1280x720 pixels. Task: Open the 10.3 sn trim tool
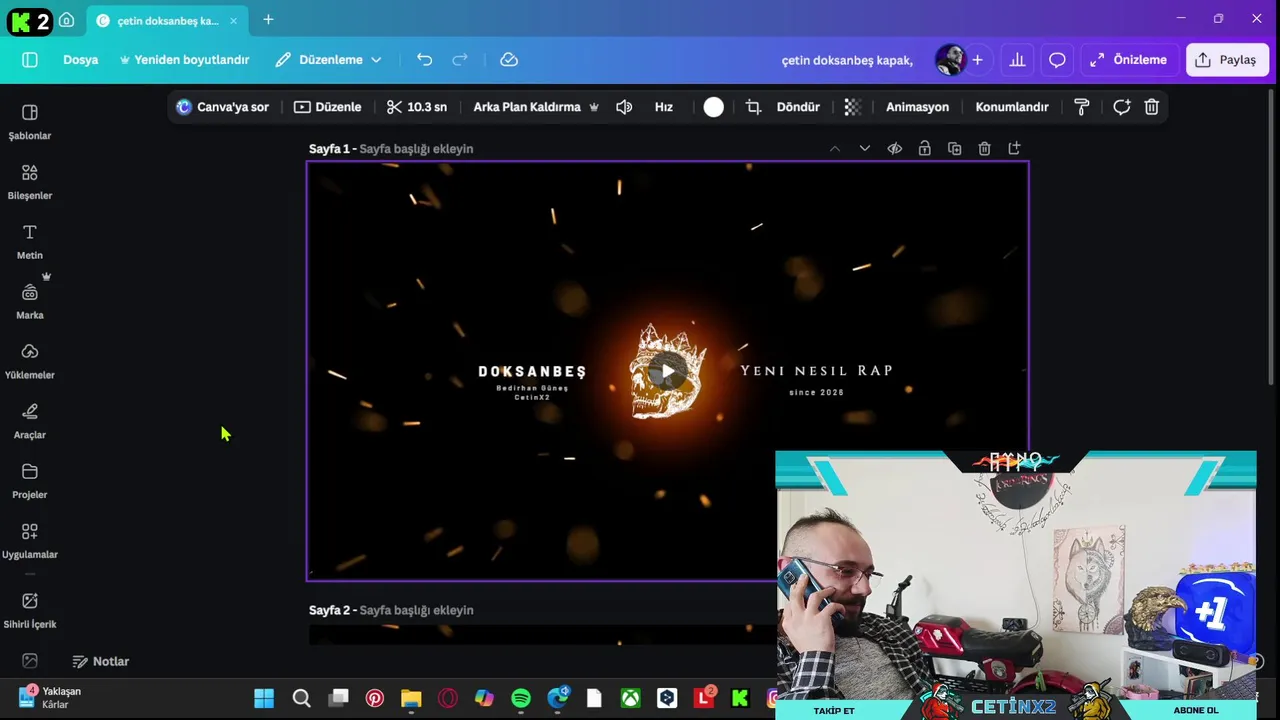[x=417, y=107]
